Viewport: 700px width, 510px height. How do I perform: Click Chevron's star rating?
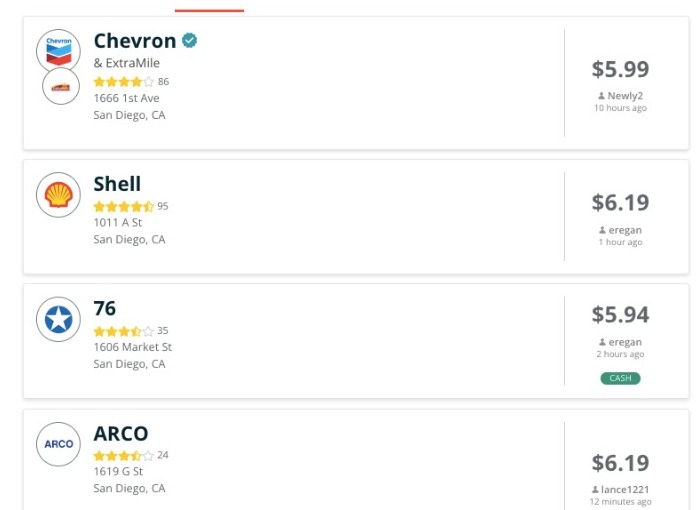124,82
